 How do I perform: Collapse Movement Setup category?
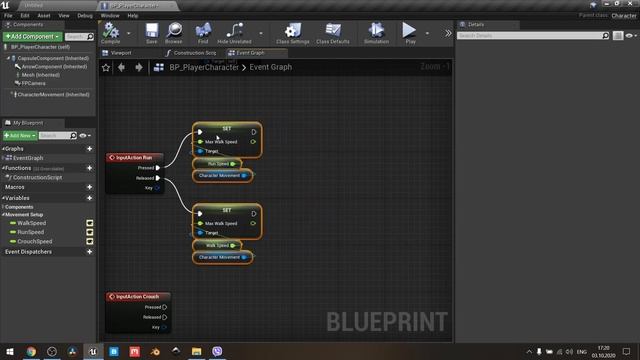point(3,215)
